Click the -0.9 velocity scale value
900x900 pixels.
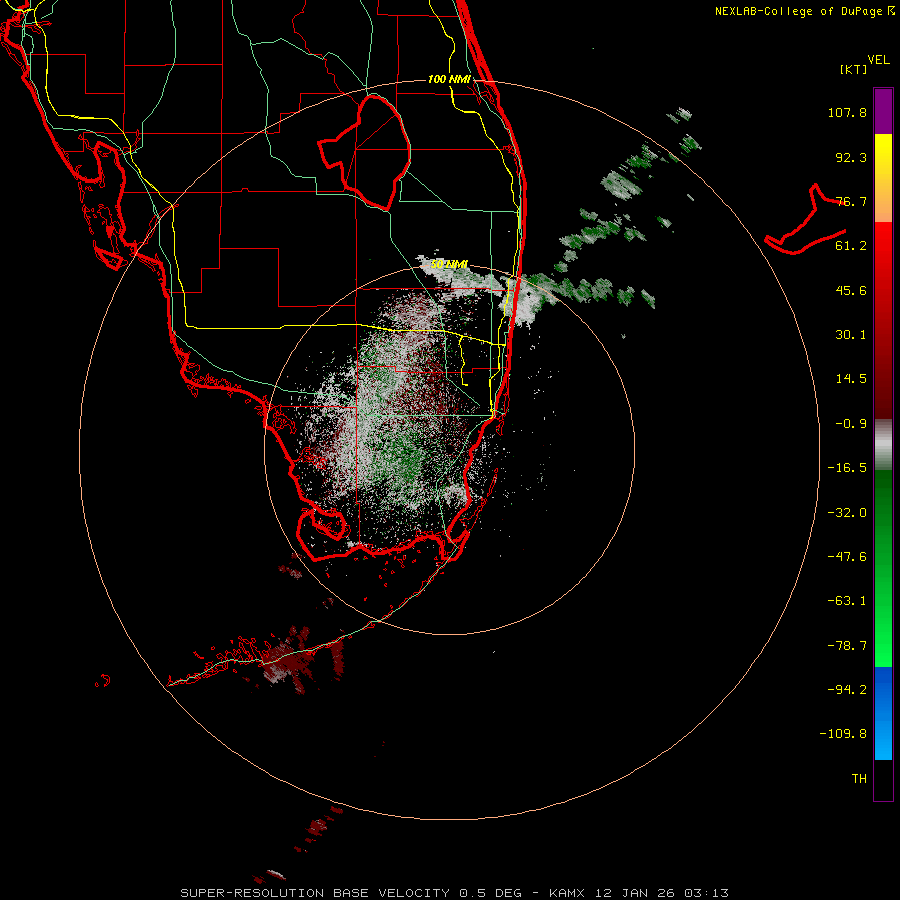[x=851, y=424]
